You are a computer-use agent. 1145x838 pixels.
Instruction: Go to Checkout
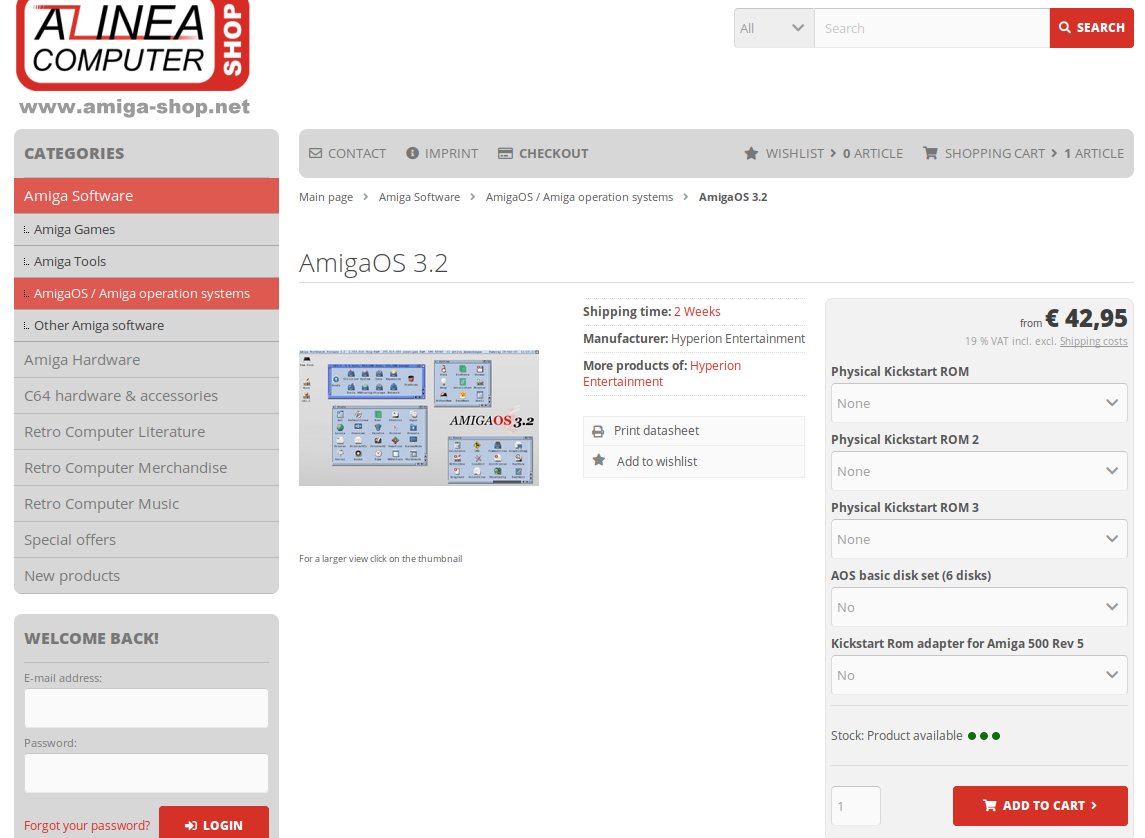point(543,153)
